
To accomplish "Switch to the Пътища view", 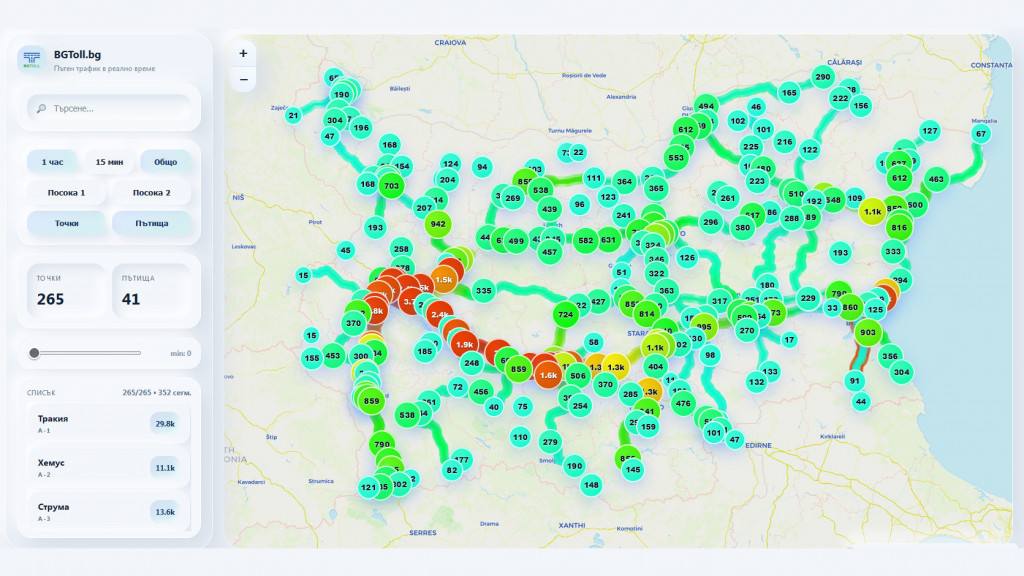I will pos(152,223).
